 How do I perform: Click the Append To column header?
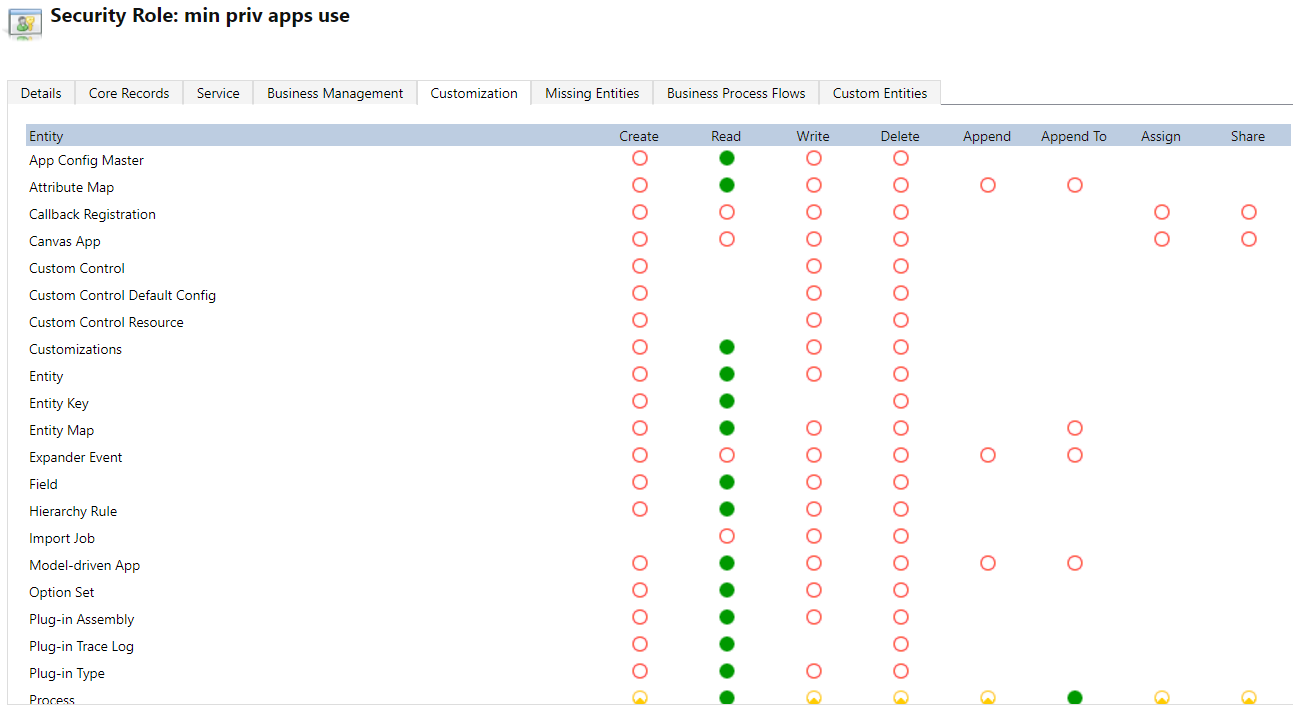(x=1073, y=136)
